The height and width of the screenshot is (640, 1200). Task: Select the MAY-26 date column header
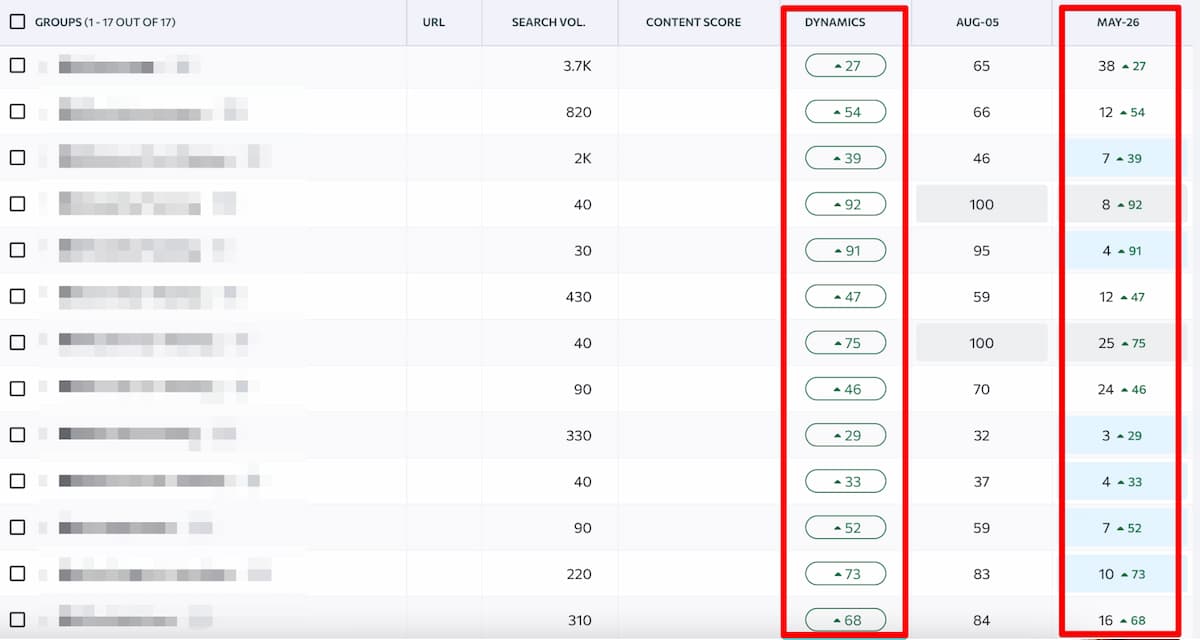click(1120, 22)
